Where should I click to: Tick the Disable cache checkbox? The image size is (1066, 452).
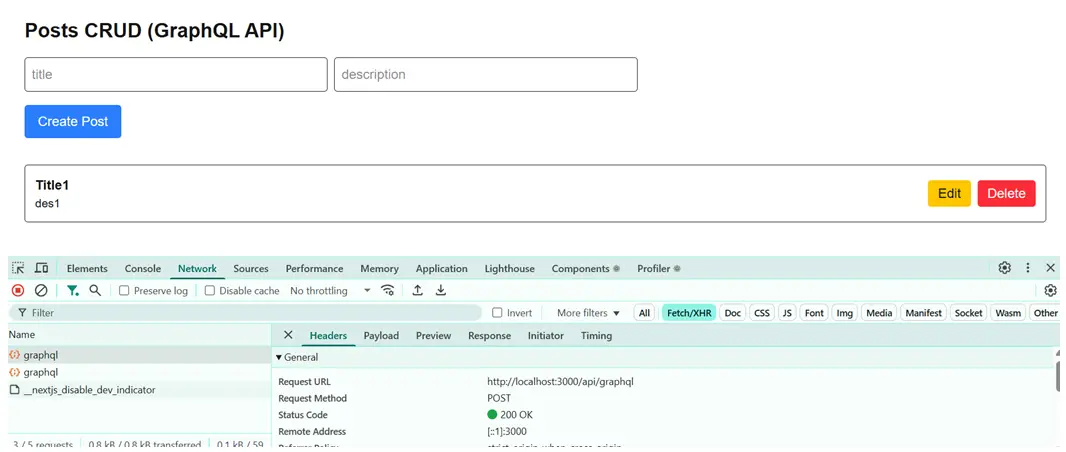coord(210,291)
